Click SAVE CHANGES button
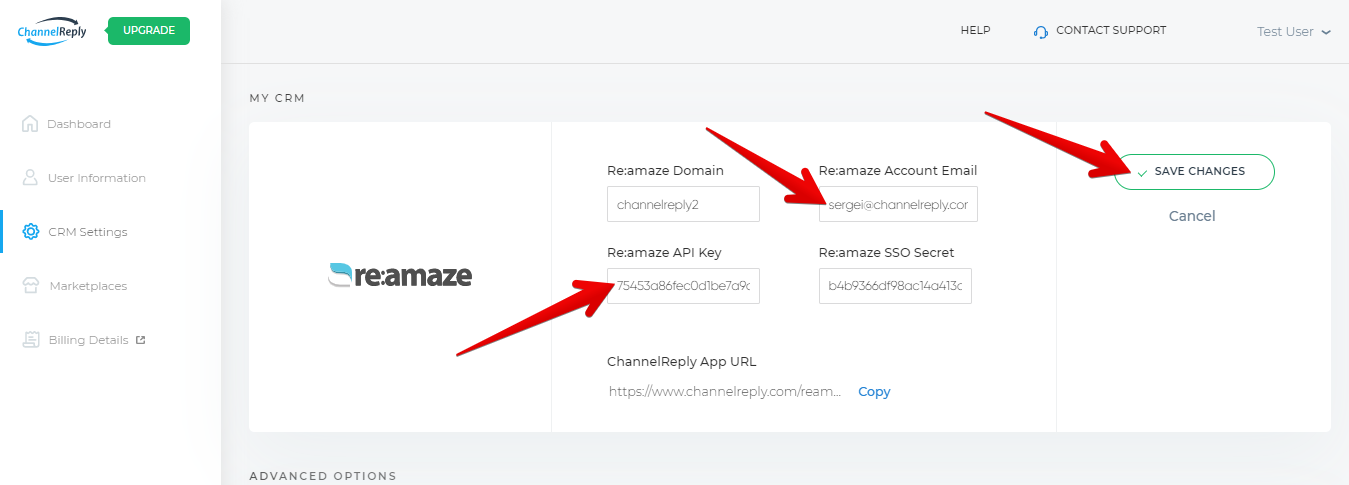 1194,172
